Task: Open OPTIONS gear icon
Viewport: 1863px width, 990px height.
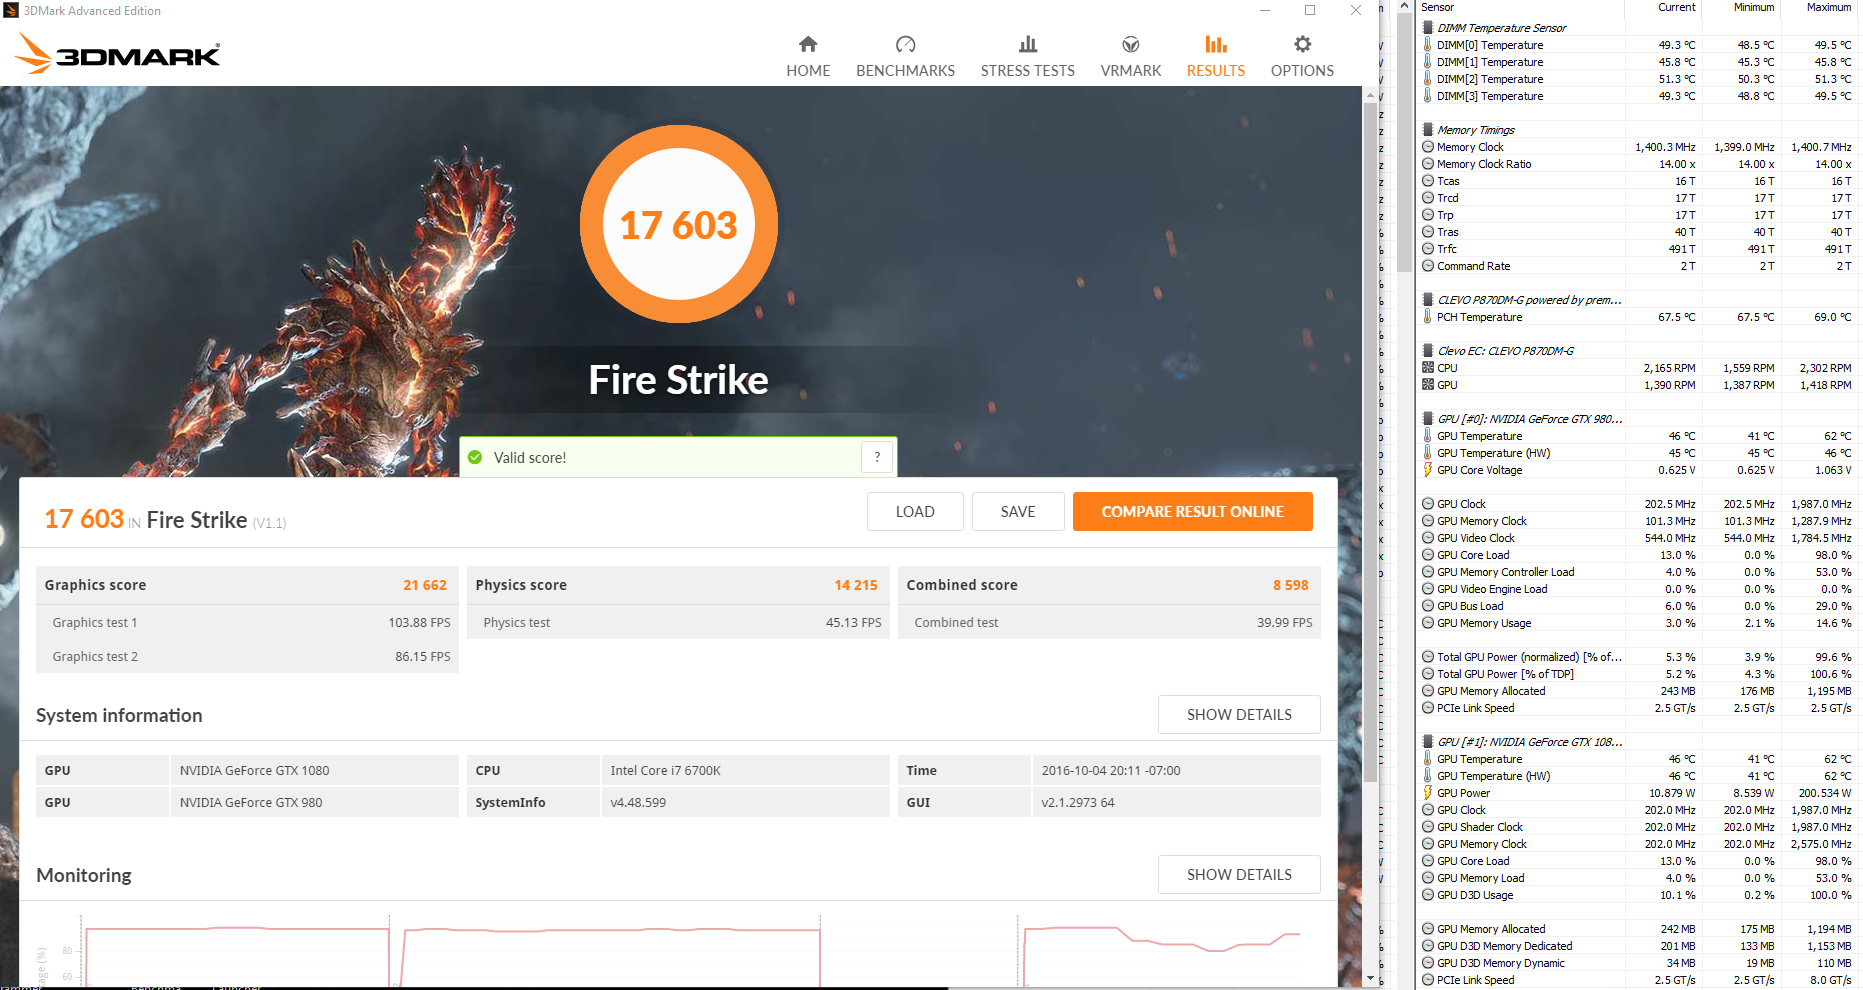Action: tap(1302, 44)
